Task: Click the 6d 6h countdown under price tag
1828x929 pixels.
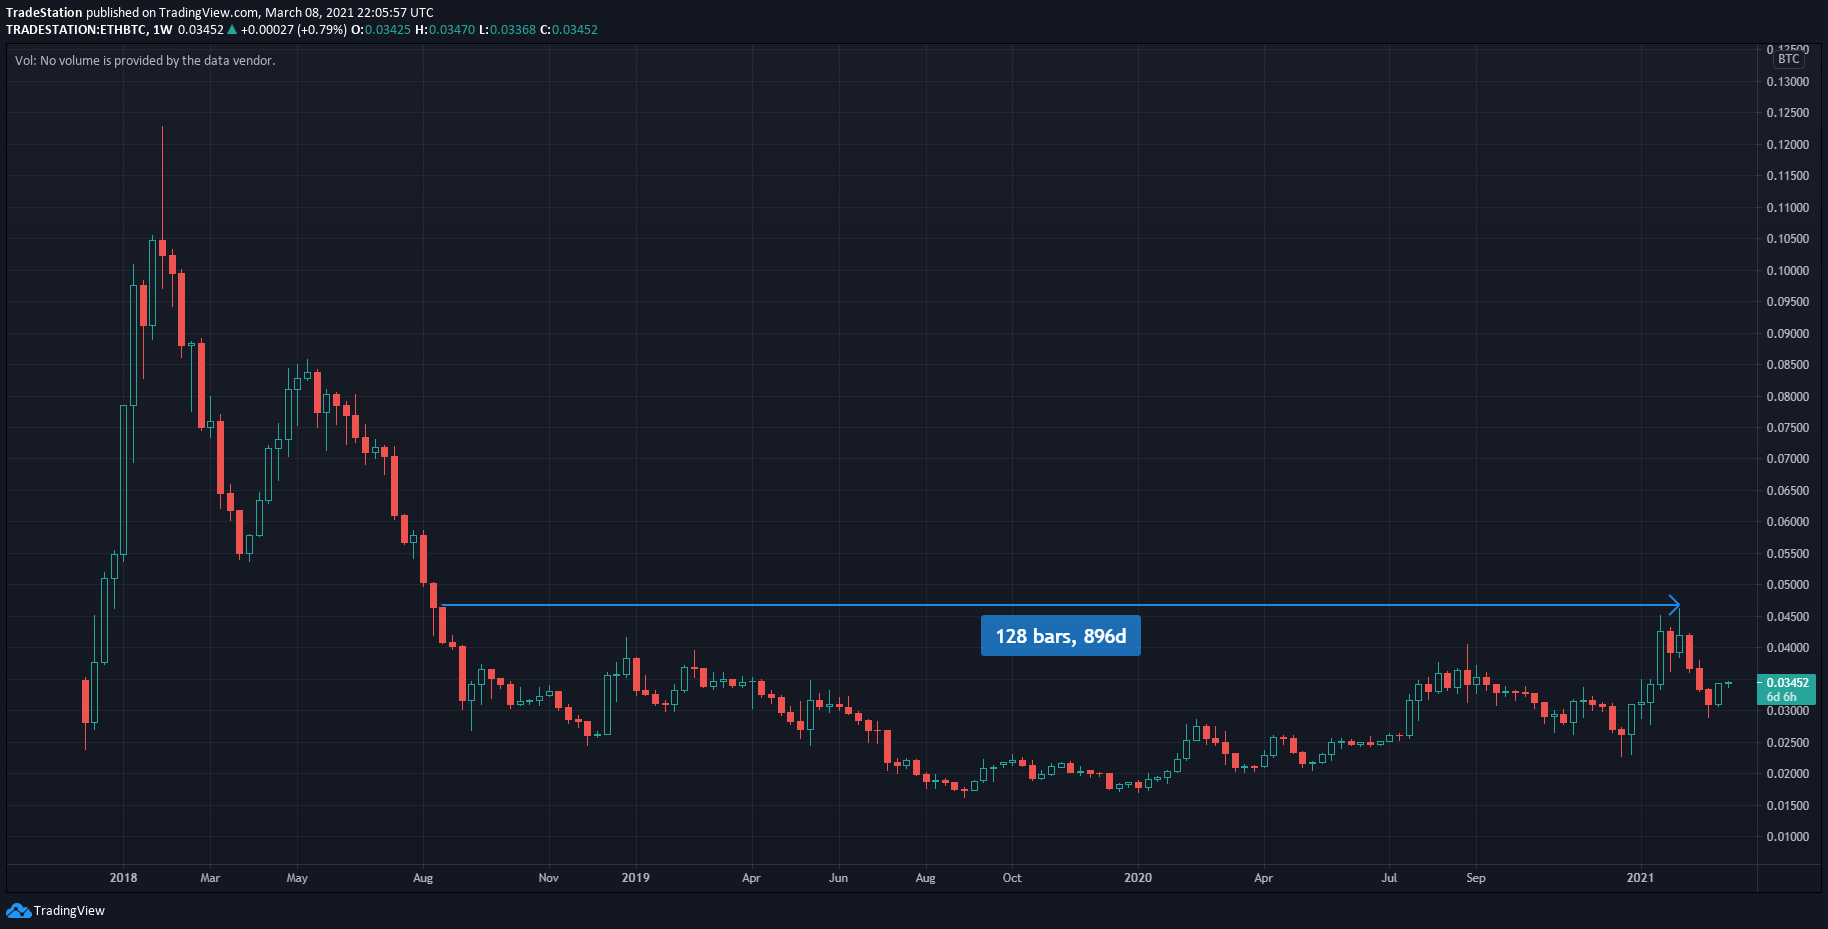Action: [1782, 697]
